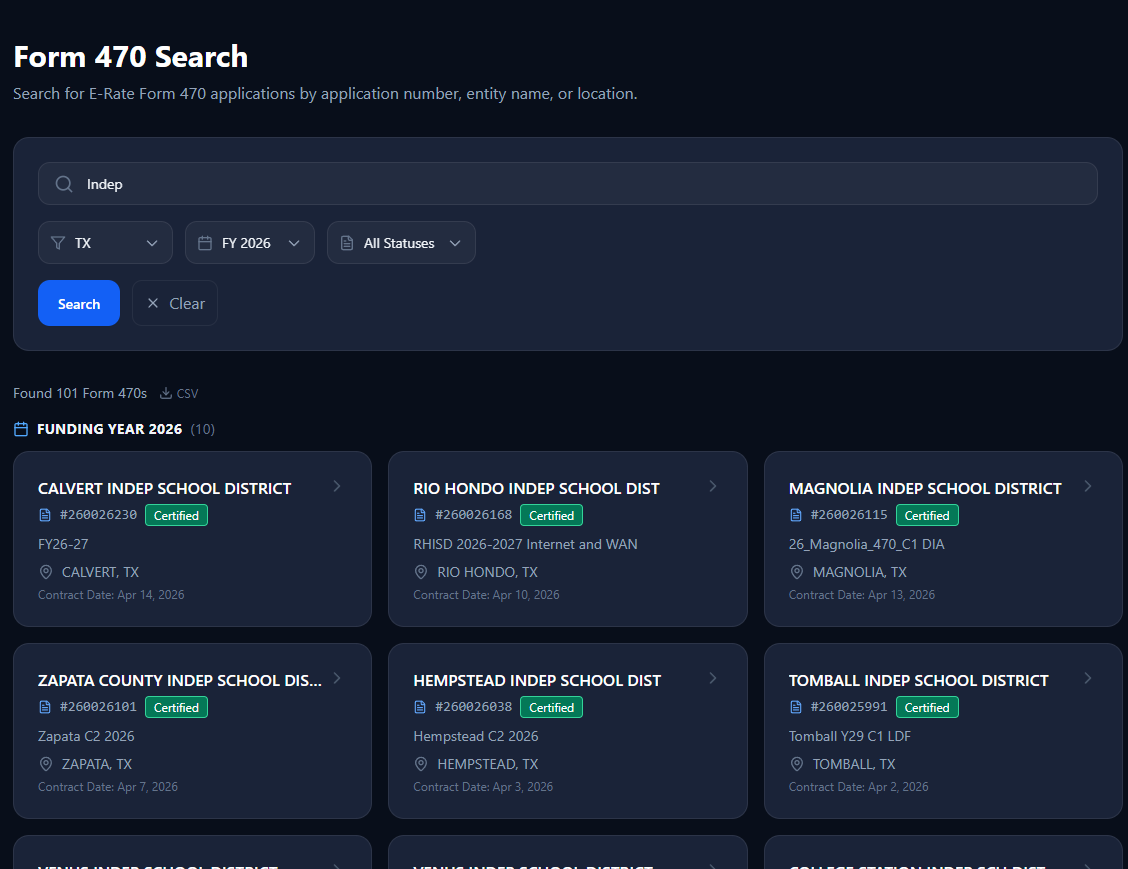Viewport: 1128px width, 869px height.
Task: Clear the search filters
Action: pos(175,303)
